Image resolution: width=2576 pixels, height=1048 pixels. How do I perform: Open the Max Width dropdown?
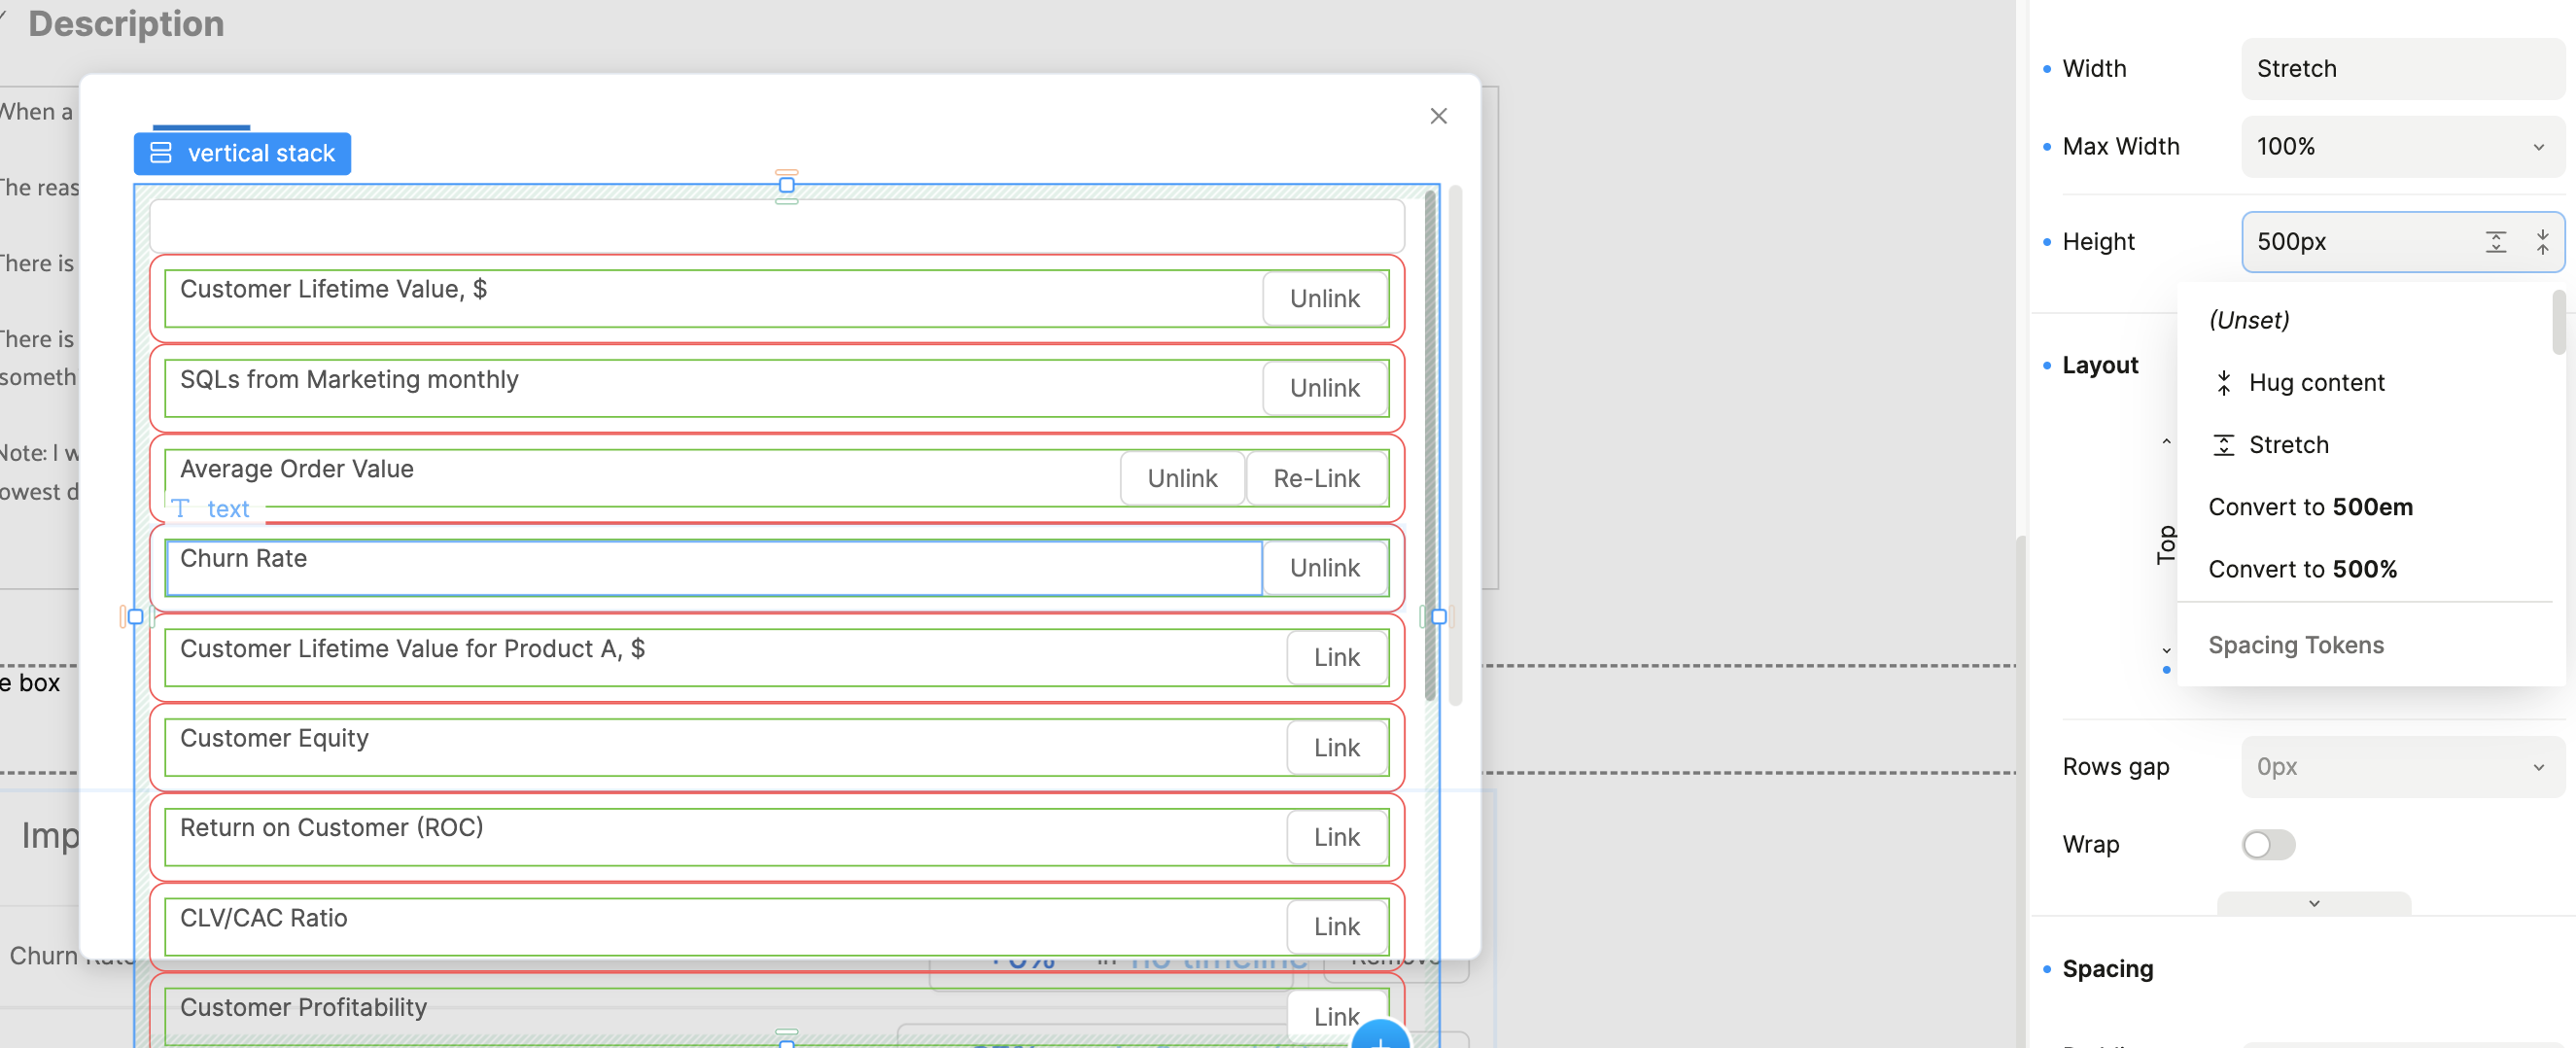point(2402,147)
